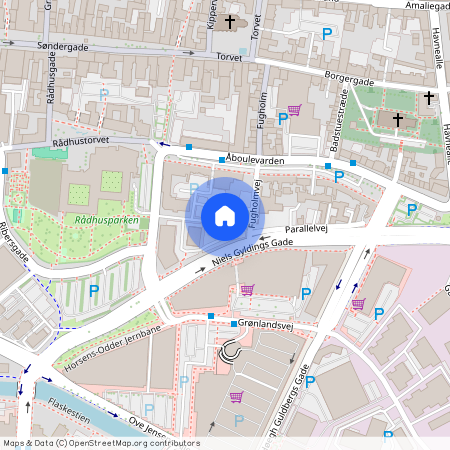Click the blue bus stop square left of the Åboulevarden label

tap(222, 160)
